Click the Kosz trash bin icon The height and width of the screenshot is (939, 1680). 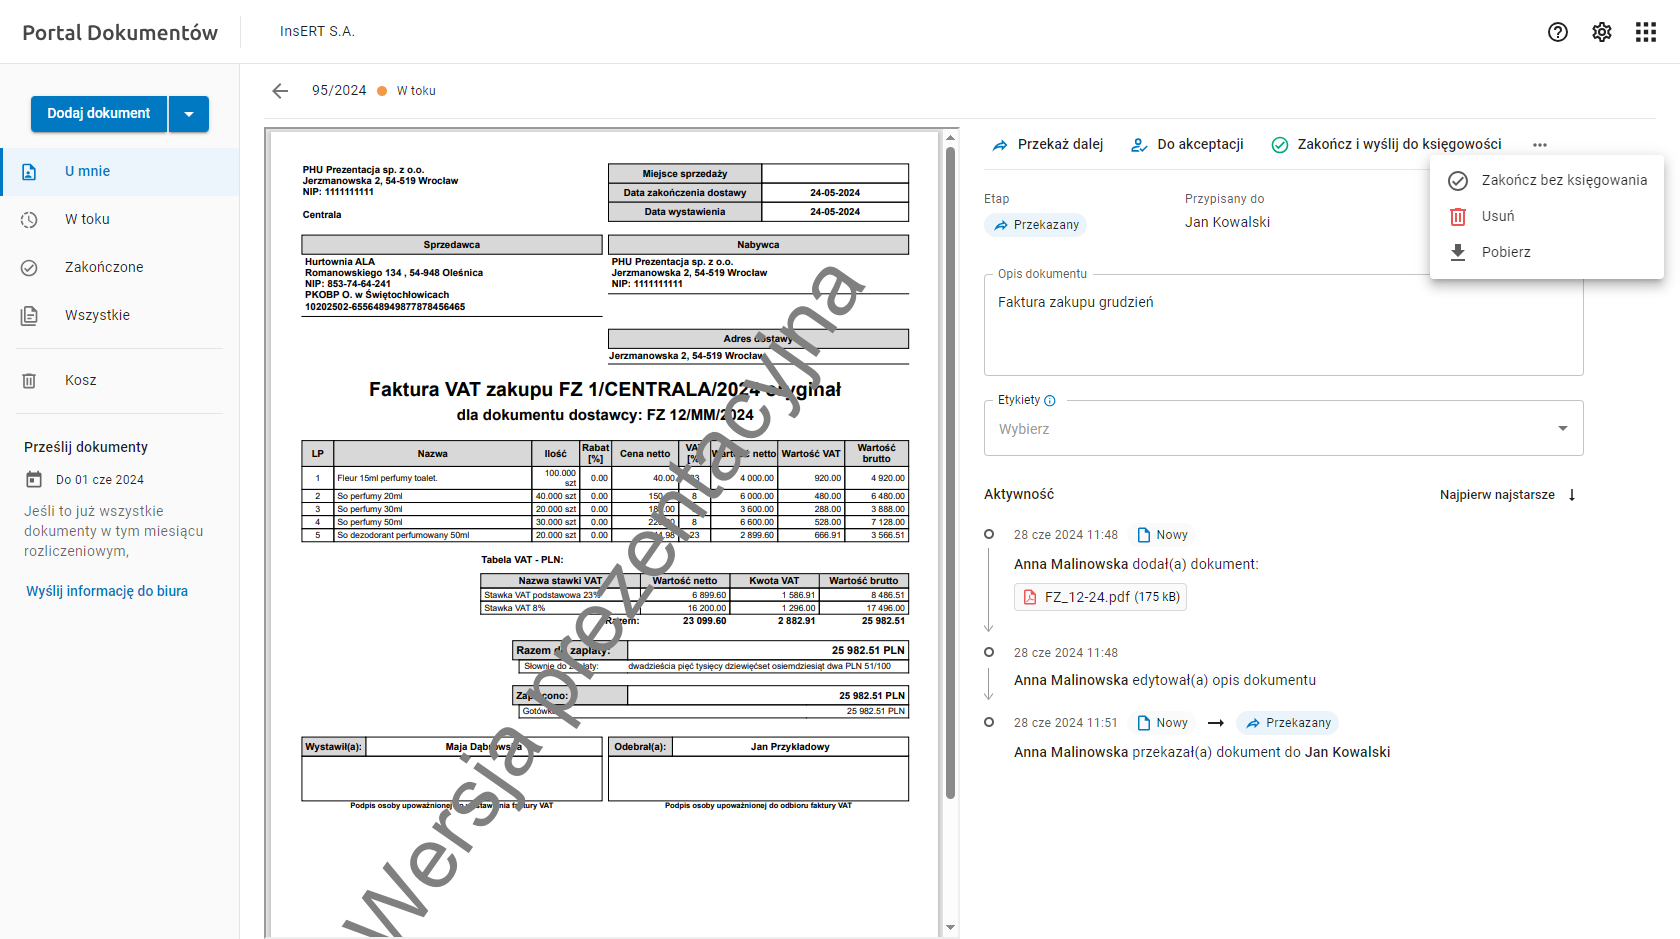click(29, 381)
